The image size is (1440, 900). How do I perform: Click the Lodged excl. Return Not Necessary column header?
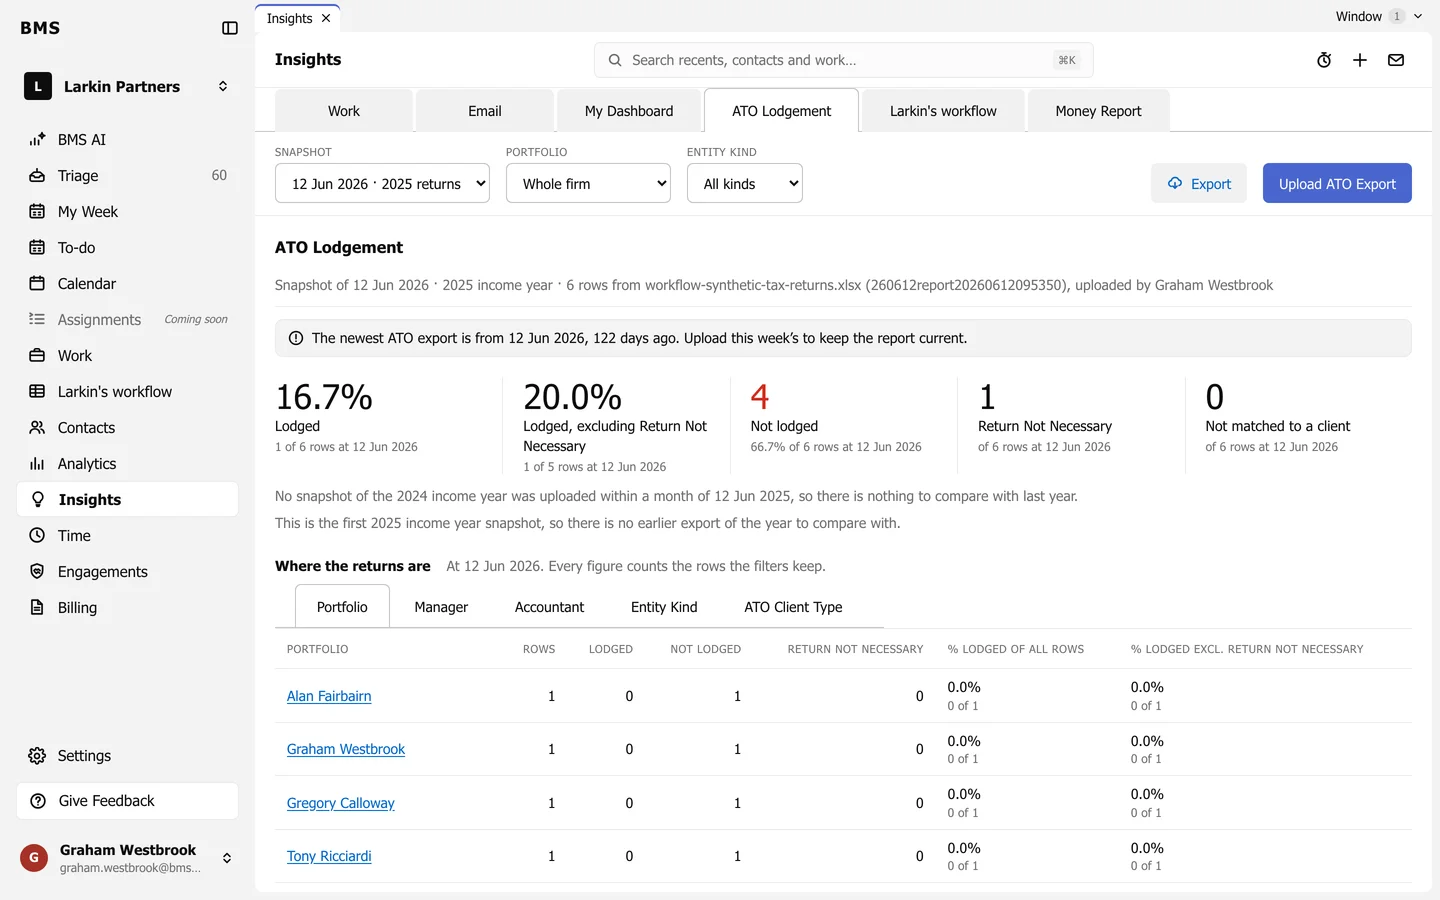click(1246, 649)
